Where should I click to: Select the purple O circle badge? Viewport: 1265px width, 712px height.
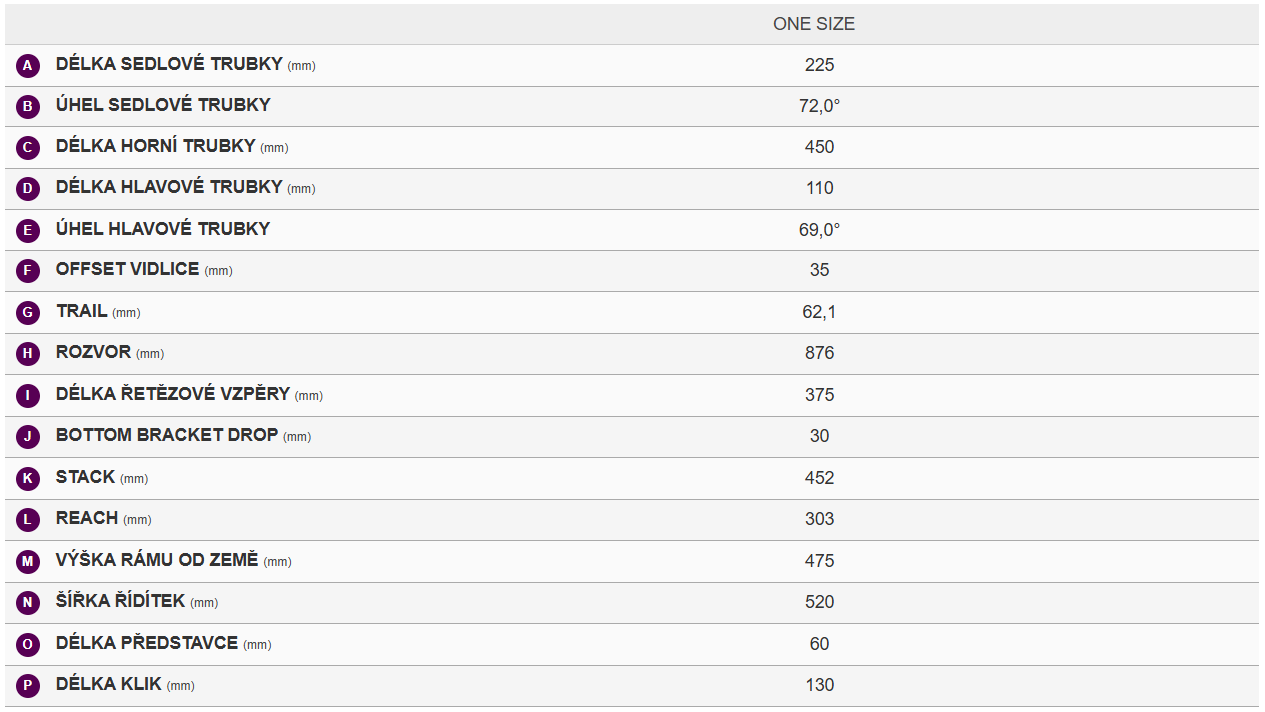click(x=28, y=645)
